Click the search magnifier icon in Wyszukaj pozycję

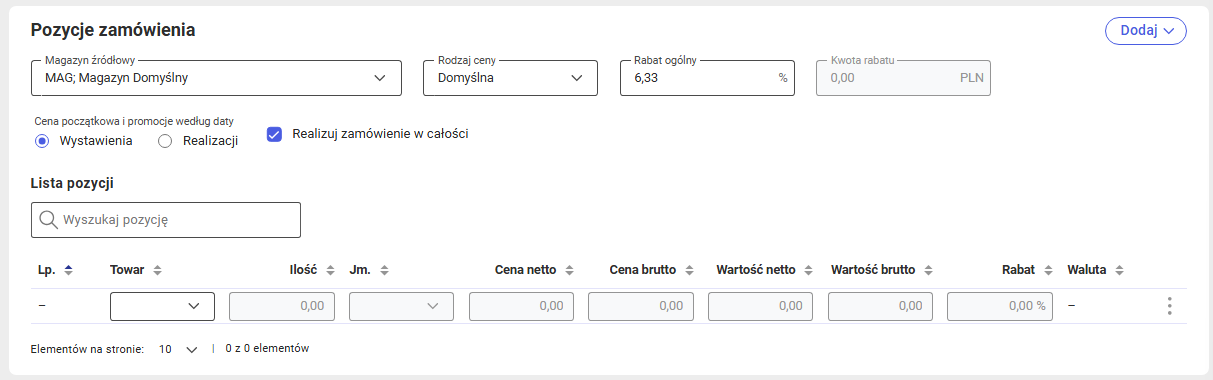coord(47,220)
